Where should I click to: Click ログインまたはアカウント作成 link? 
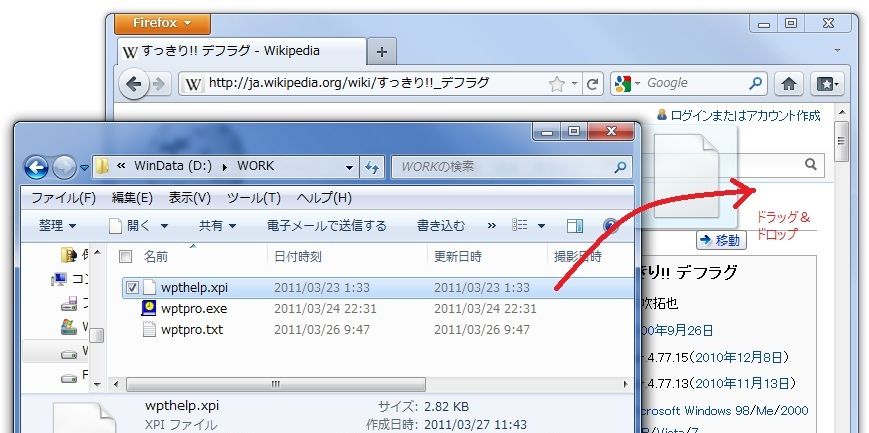click(744, 116)
